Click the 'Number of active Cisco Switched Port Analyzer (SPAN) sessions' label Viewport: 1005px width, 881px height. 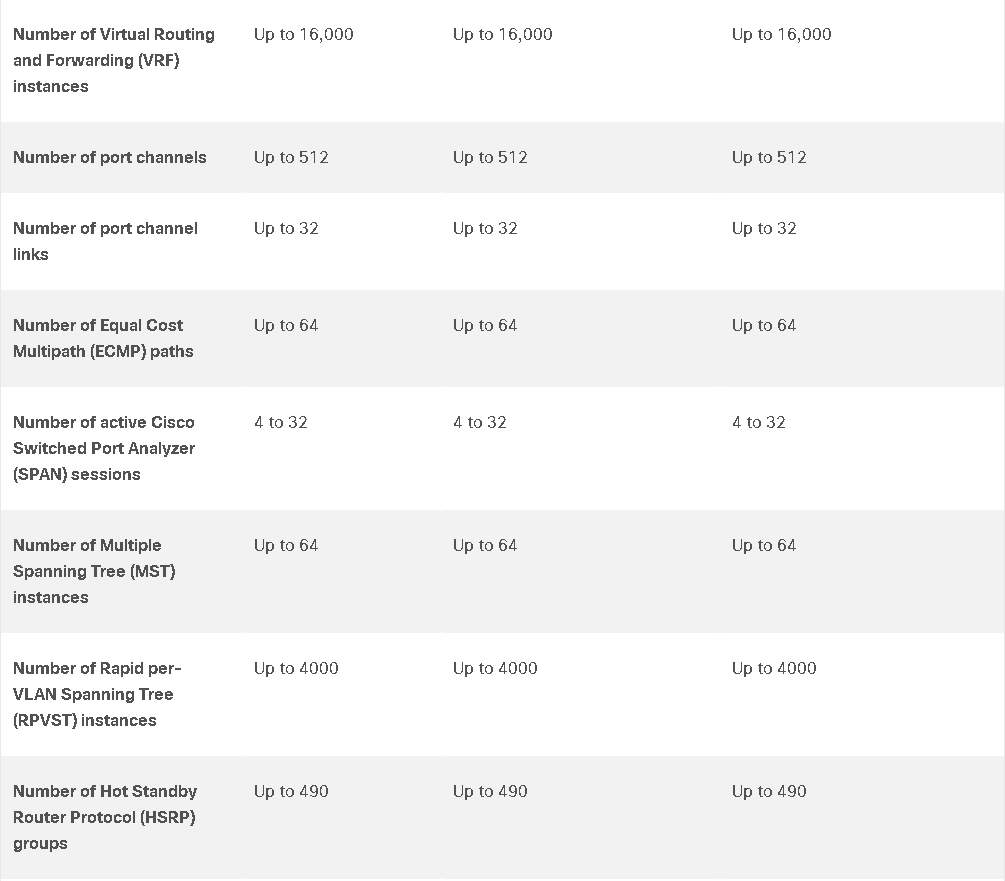tap(104, 449)
